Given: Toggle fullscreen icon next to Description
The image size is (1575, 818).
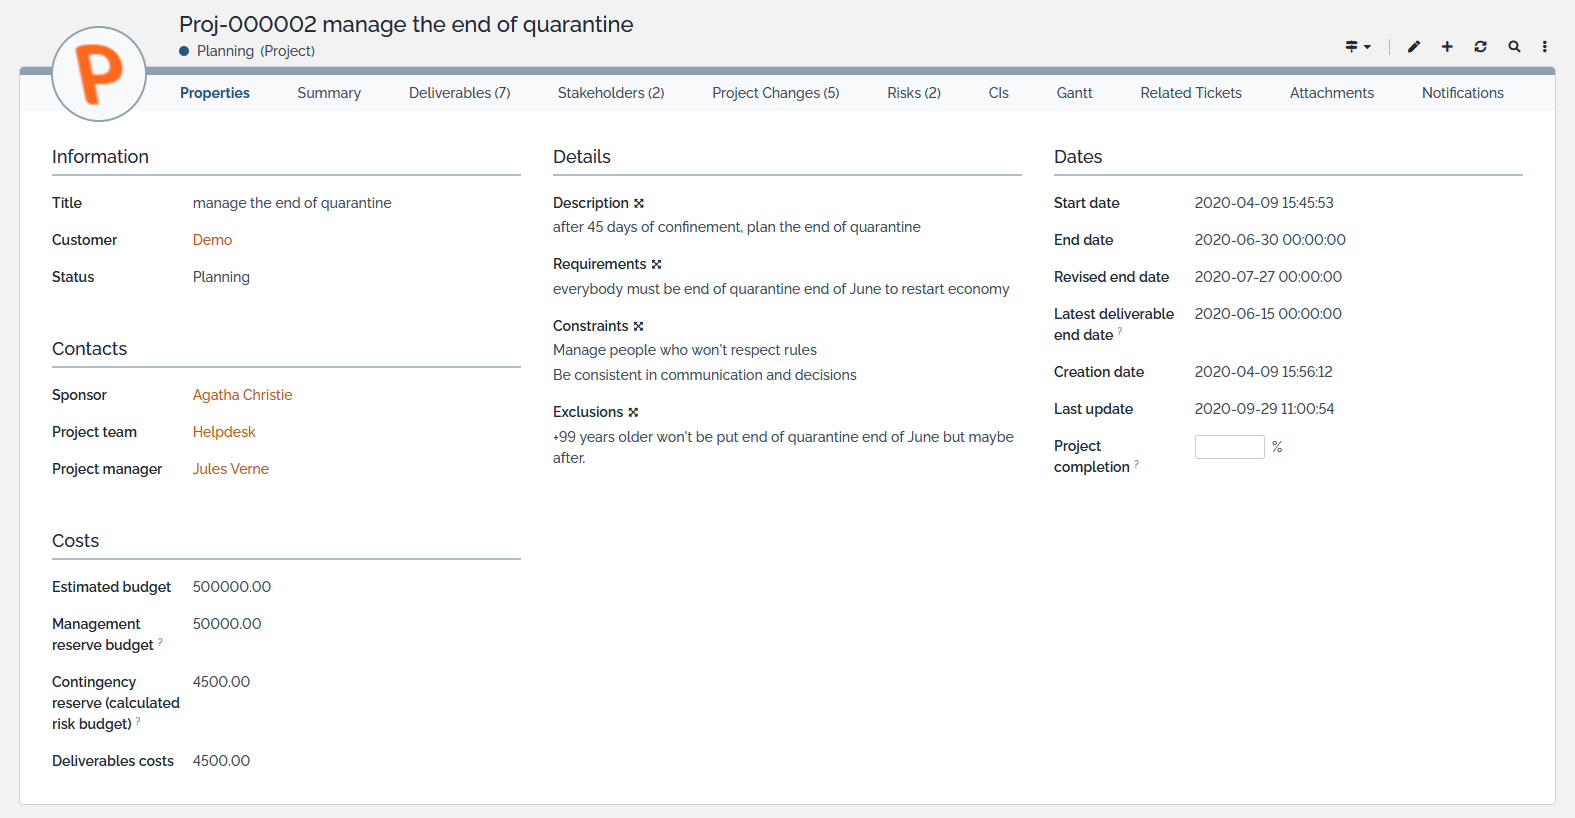Looking at the screenshot, I should point(639,203).
